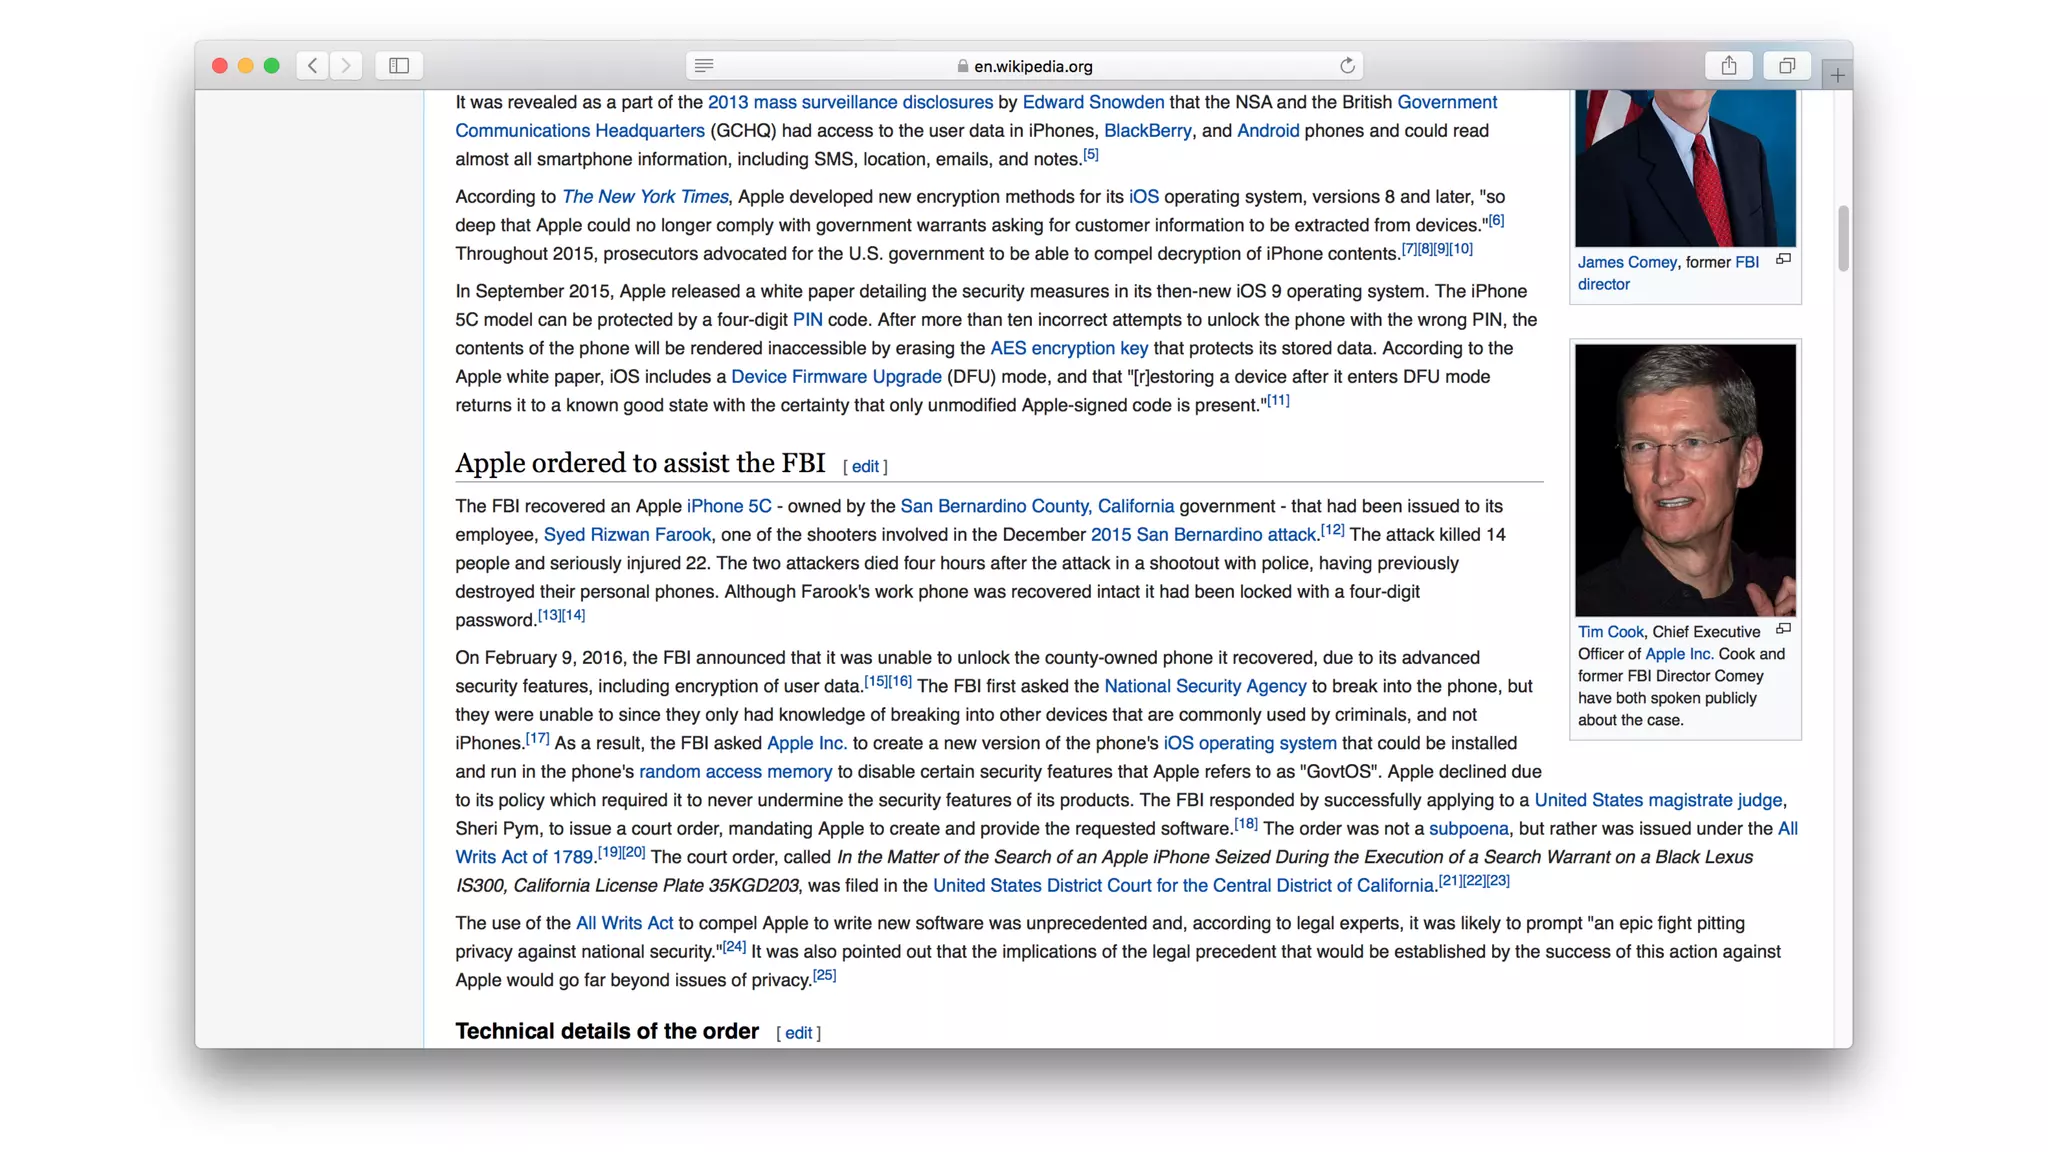Click the Safari back arrow button

coord(312,66)
